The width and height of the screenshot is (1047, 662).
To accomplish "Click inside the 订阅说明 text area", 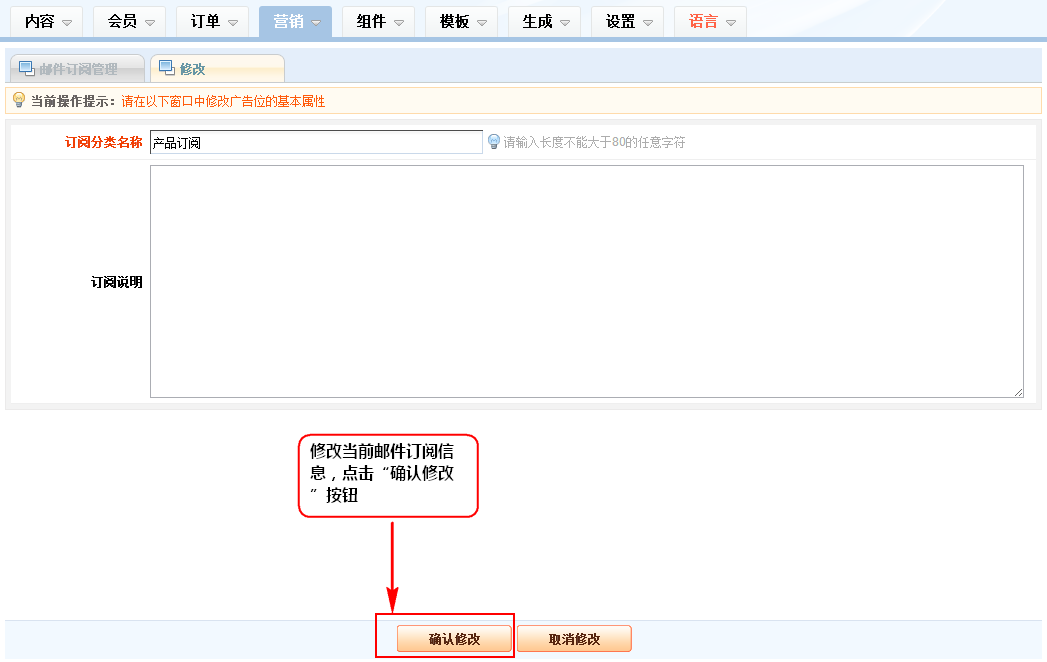I will [586, 281].
